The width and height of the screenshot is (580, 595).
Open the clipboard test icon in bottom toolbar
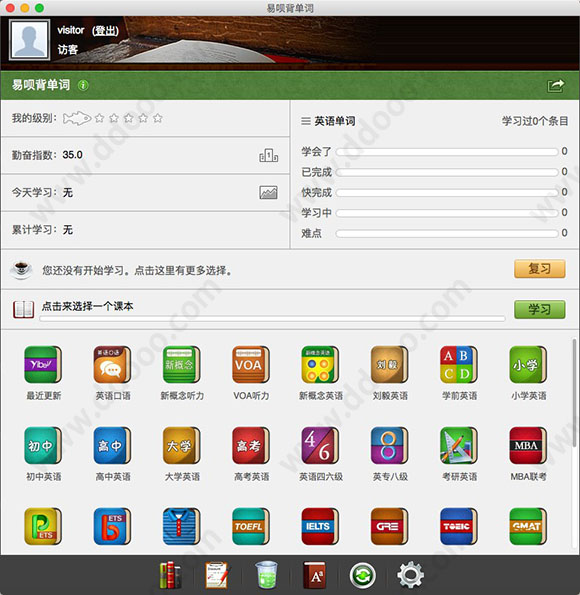[217, 575]
